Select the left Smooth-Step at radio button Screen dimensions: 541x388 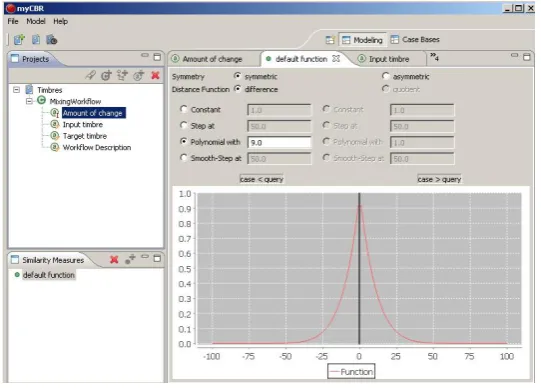(x=184, y=158)
